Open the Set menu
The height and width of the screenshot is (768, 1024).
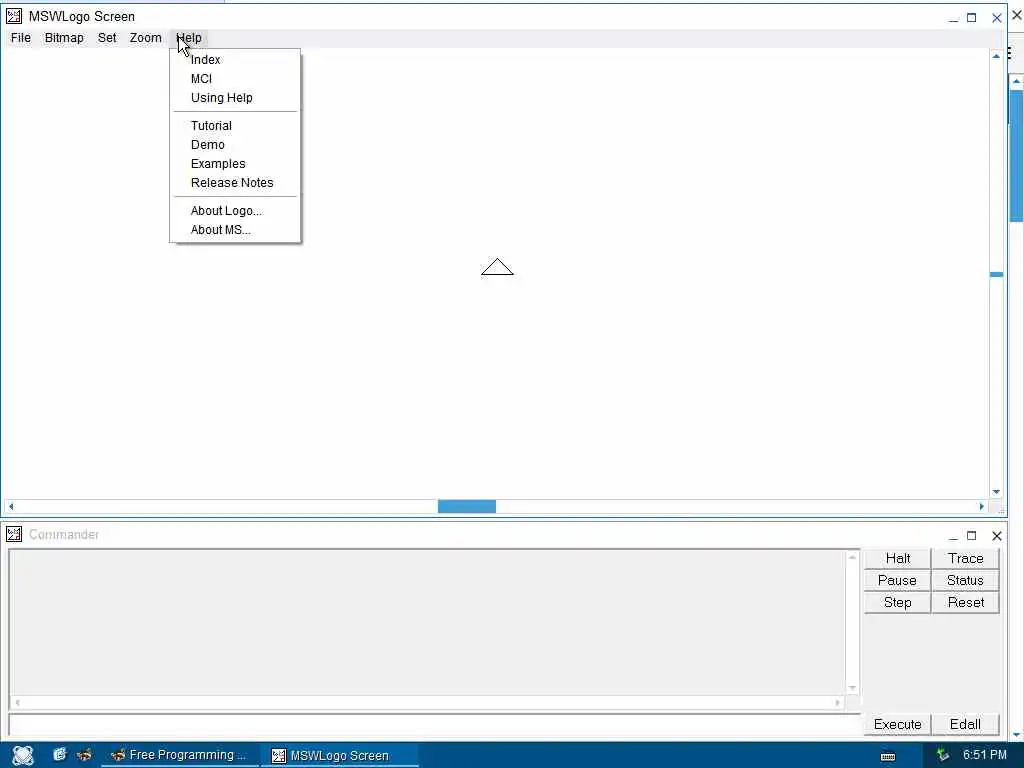(x=107, y=38)
